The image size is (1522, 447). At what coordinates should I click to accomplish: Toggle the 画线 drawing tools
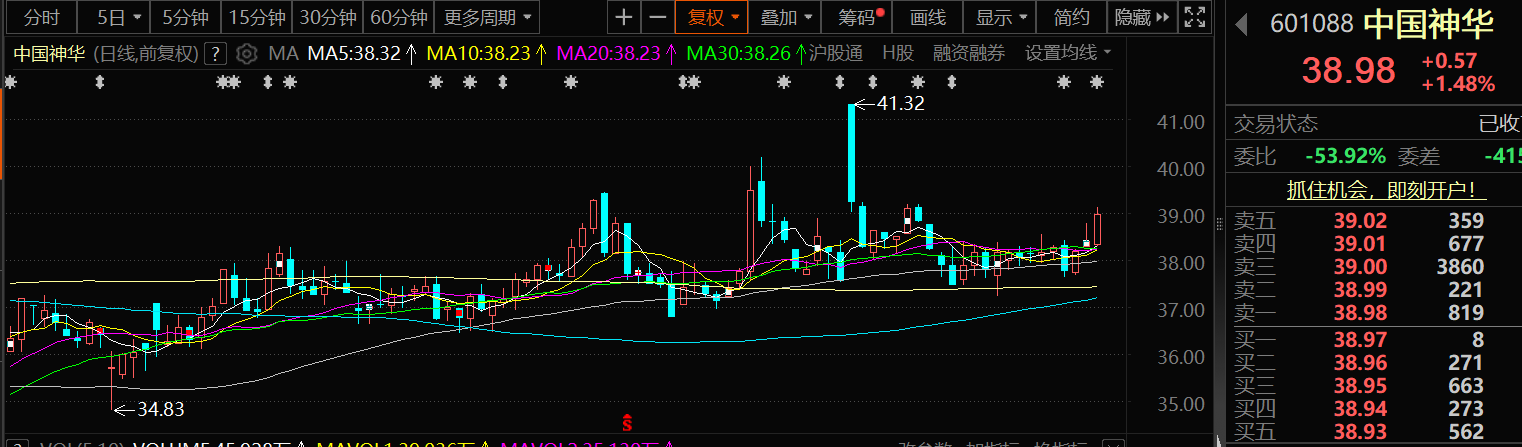(x=927, y=17)
